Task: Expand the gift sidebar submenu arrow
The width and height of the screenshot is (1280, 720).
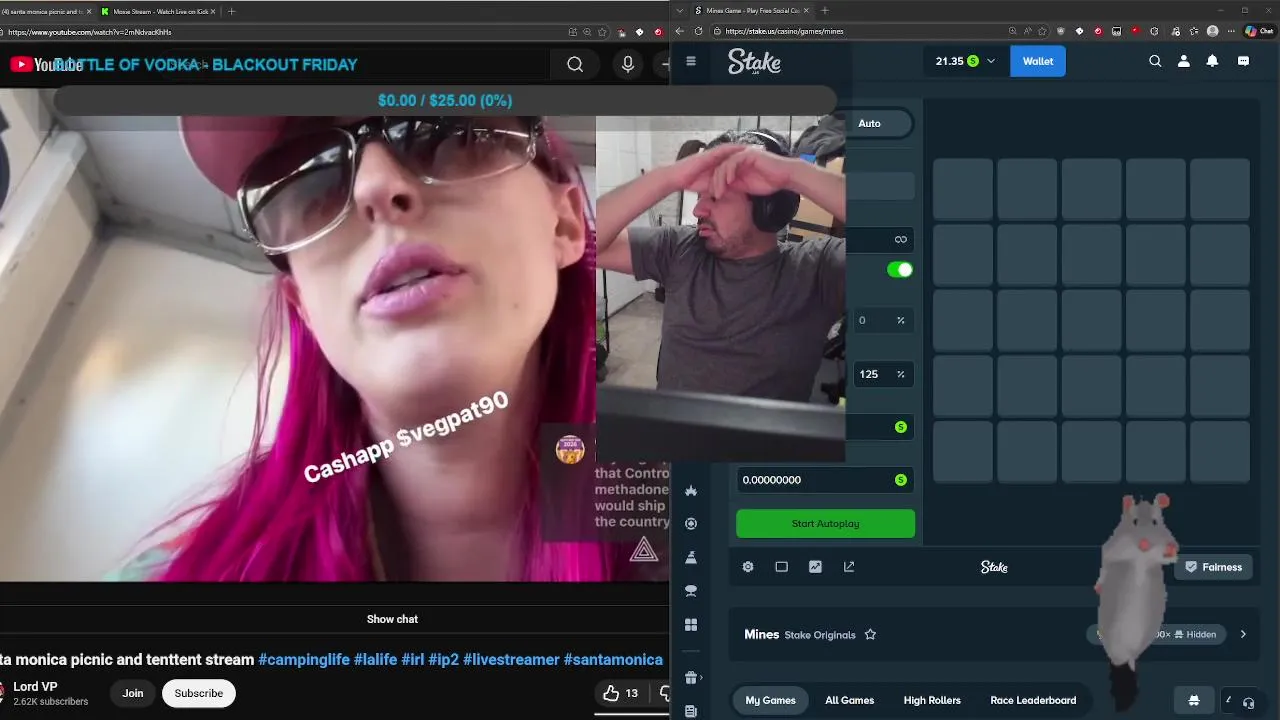Action: tap(701, 678)
